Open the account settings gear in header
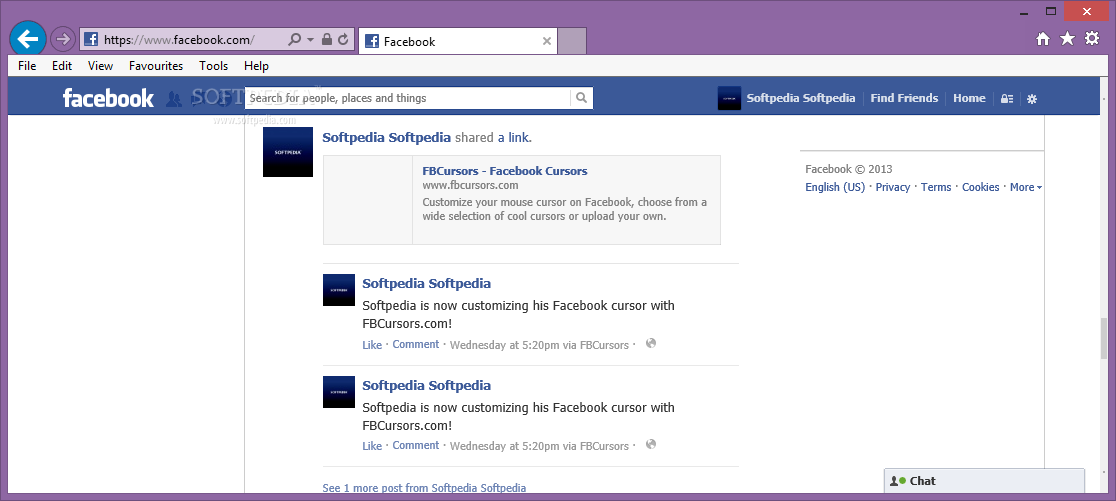Screen dimensions: 1116x501 coord(1032,99)
